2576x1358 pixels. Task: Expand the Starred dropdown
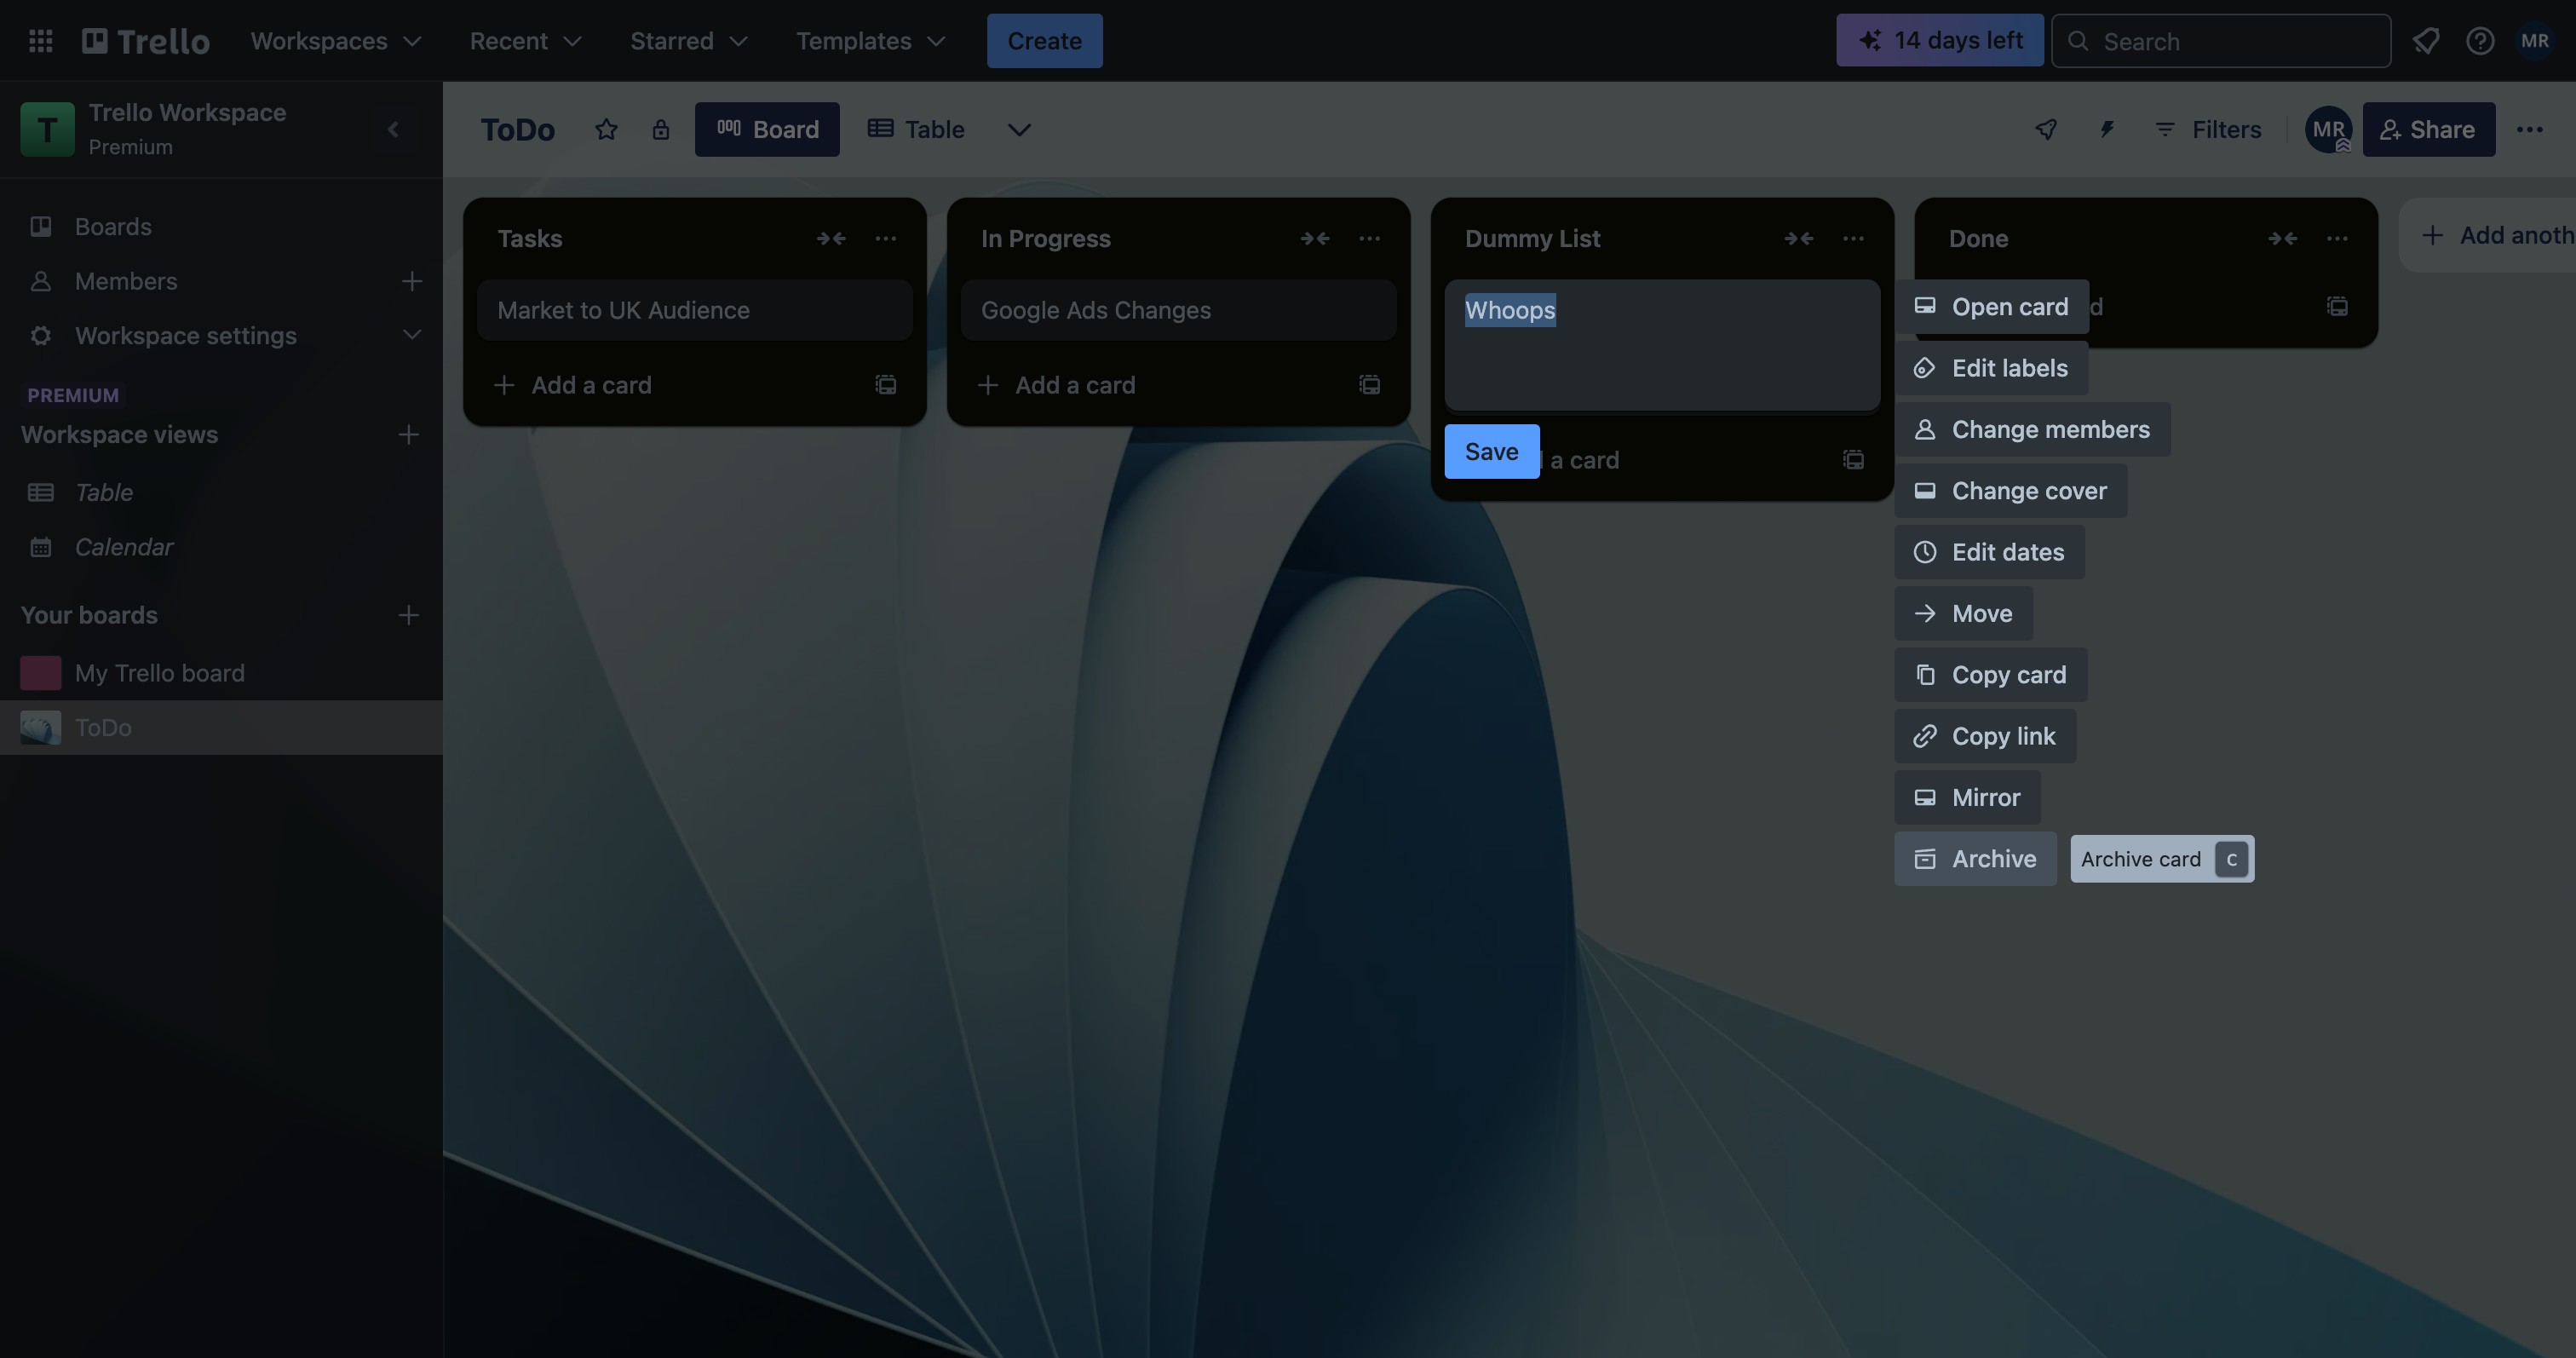click(x=689, y=41)
